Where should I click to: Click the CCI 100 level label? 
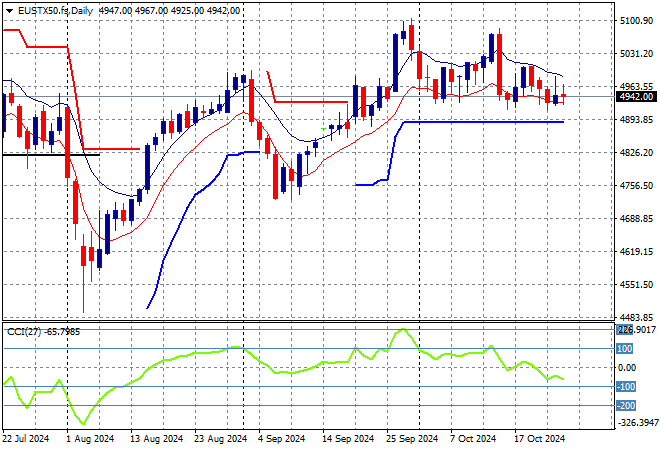coord(624,349)
